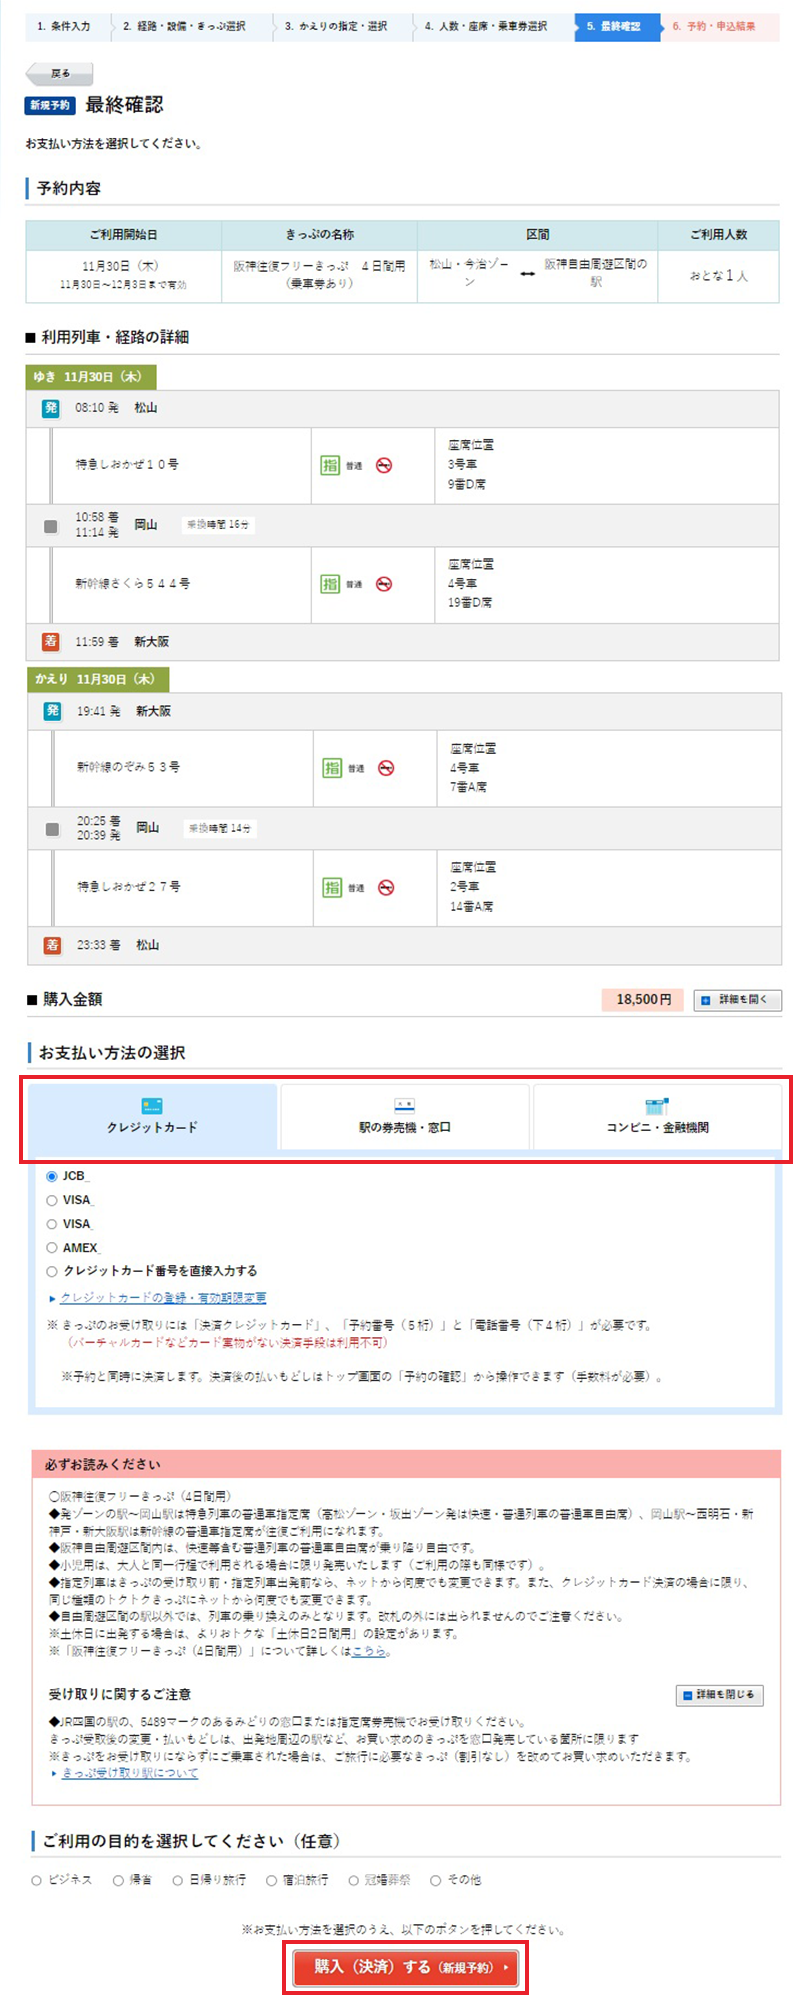Screen dimensions: 800x2000
Task: Click the orange 着 arrival icon at 新大阪 11:59
Action: pos(51,642)
